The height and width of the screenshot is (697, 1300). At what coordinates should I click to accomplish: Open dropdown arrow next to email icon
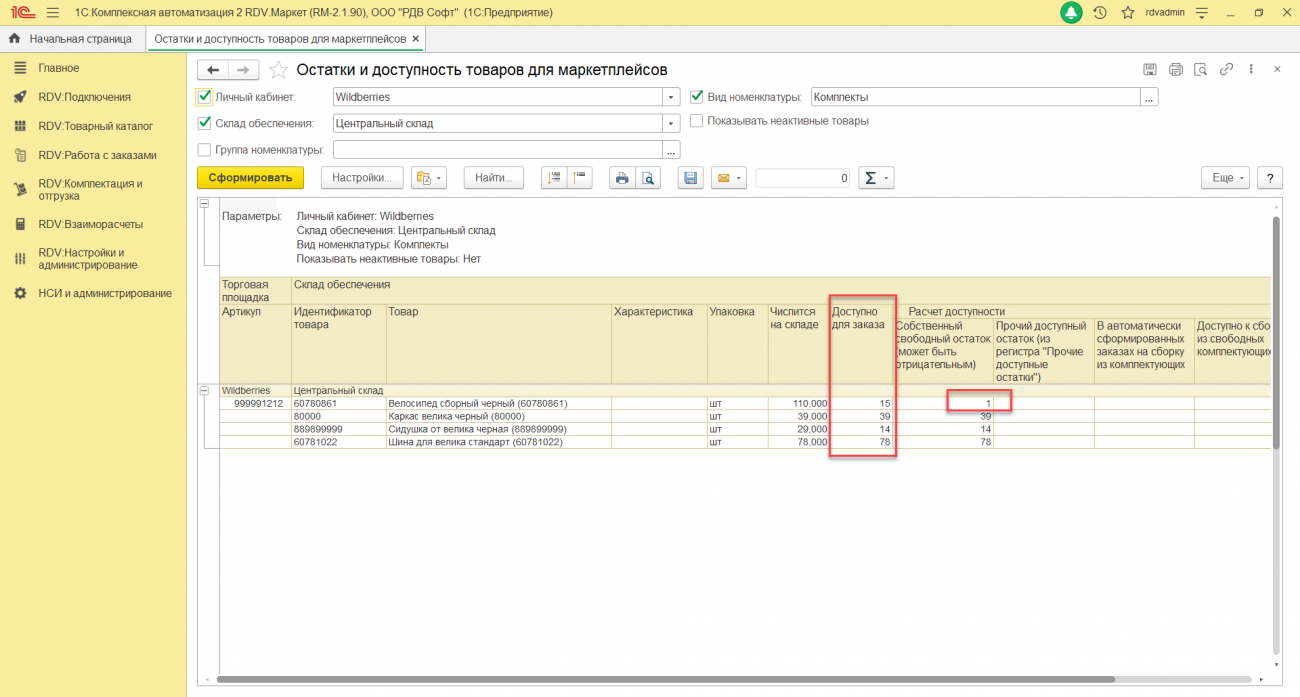coord(741,178)
